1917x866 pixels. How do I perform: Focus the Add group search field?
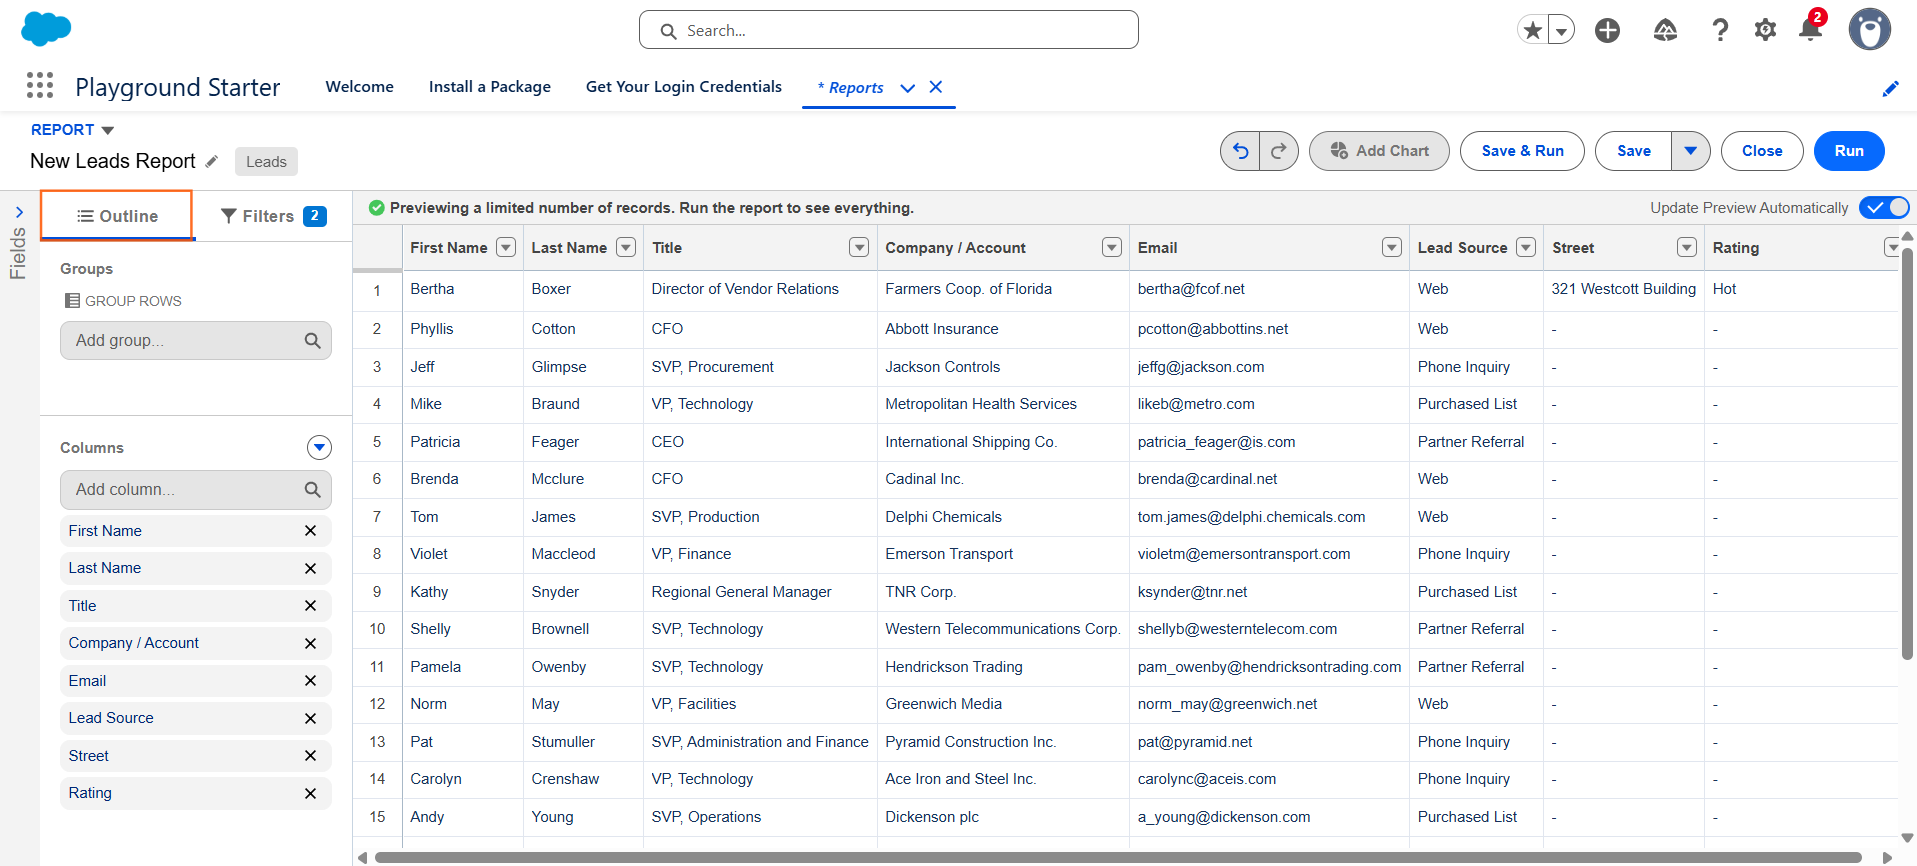point(196,340)
